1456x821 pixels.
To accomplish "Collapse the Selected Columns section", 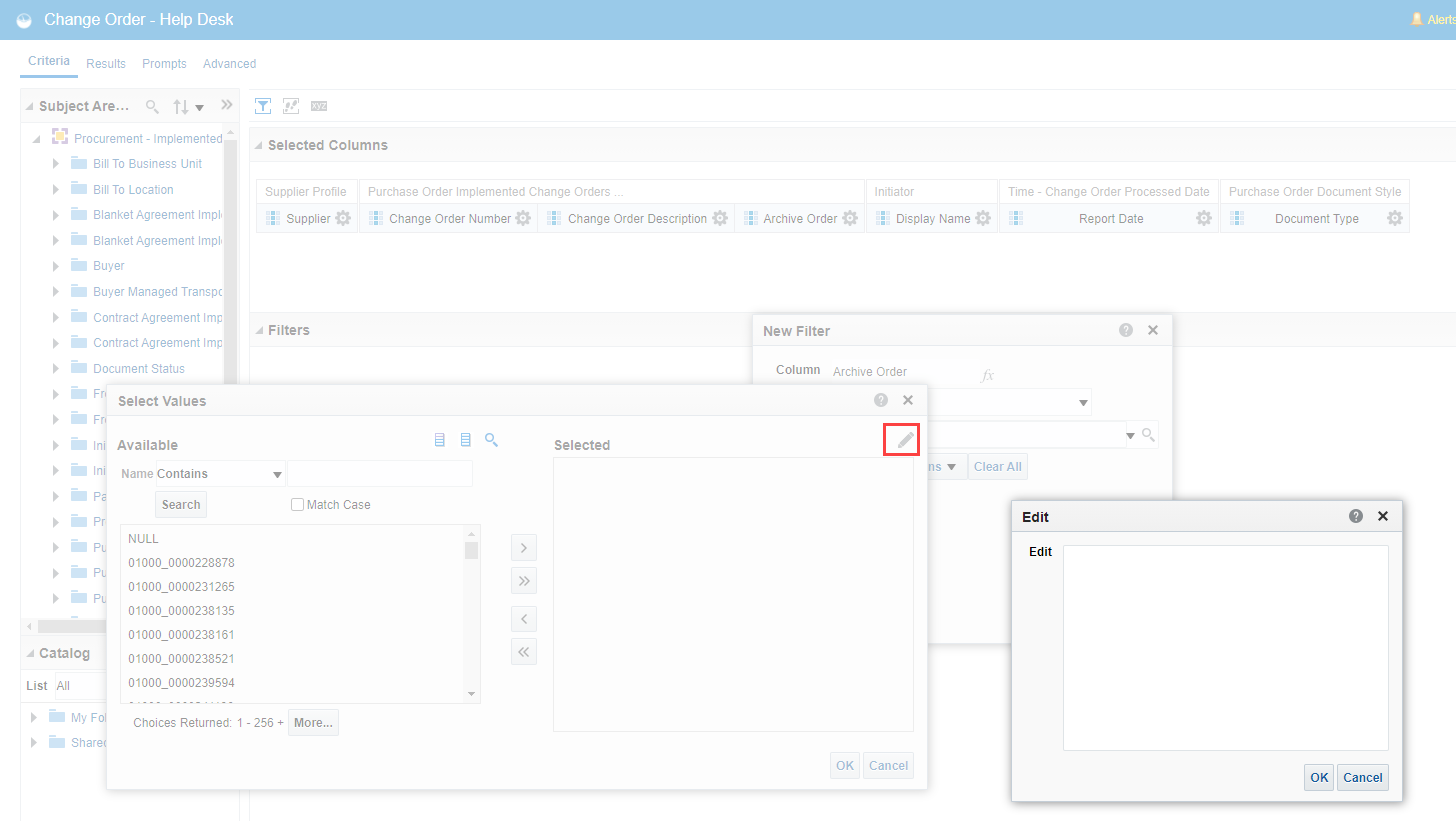I will (259, 146).
